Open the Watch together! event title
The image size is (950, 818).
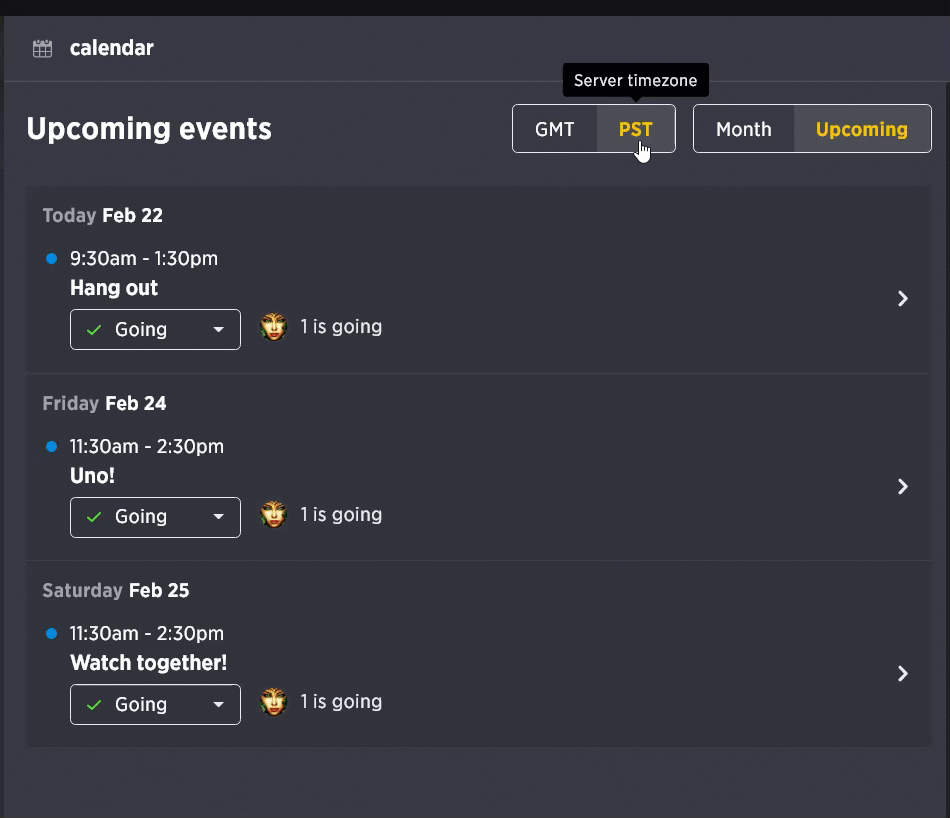[x=148, y=663]
